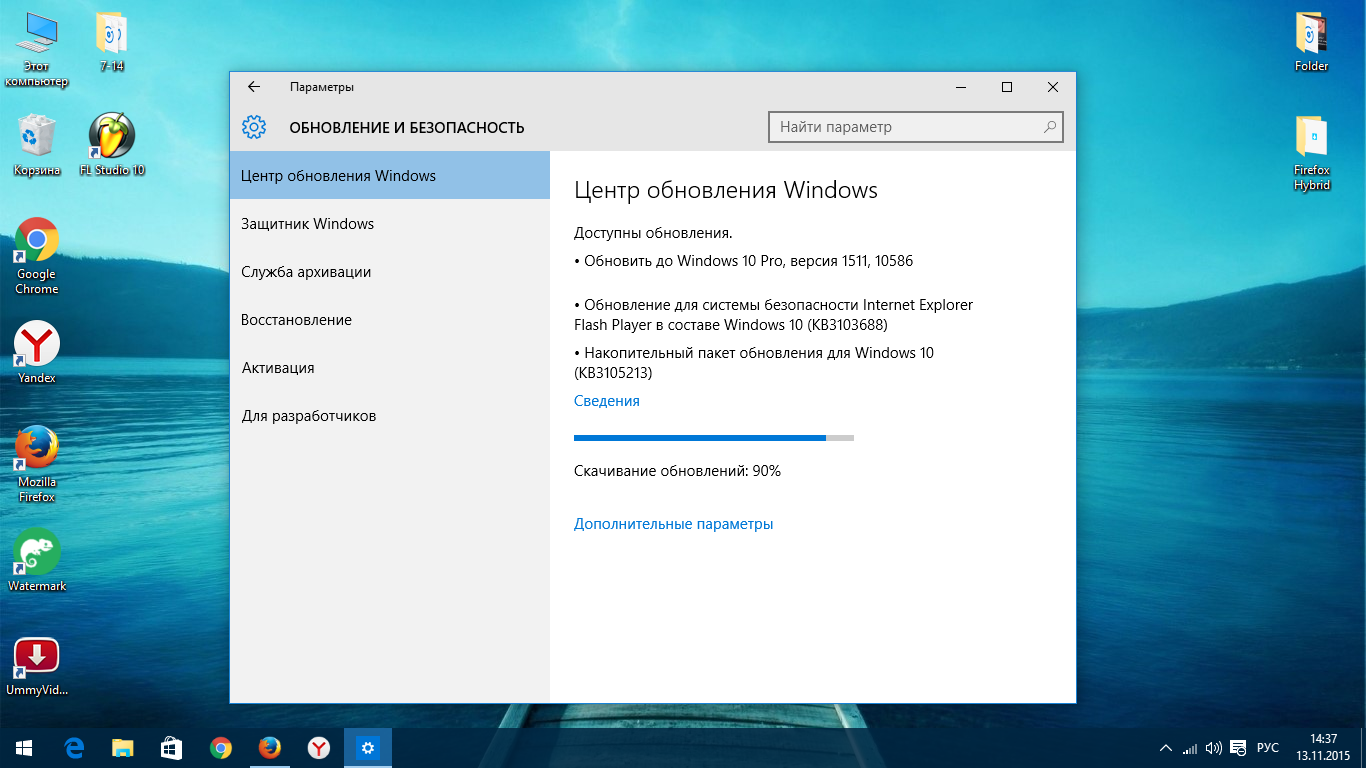The height and width of the screenshot is (768, 1366).
Task: Select Google Chrome desktop shortcut
Action: 37,256
